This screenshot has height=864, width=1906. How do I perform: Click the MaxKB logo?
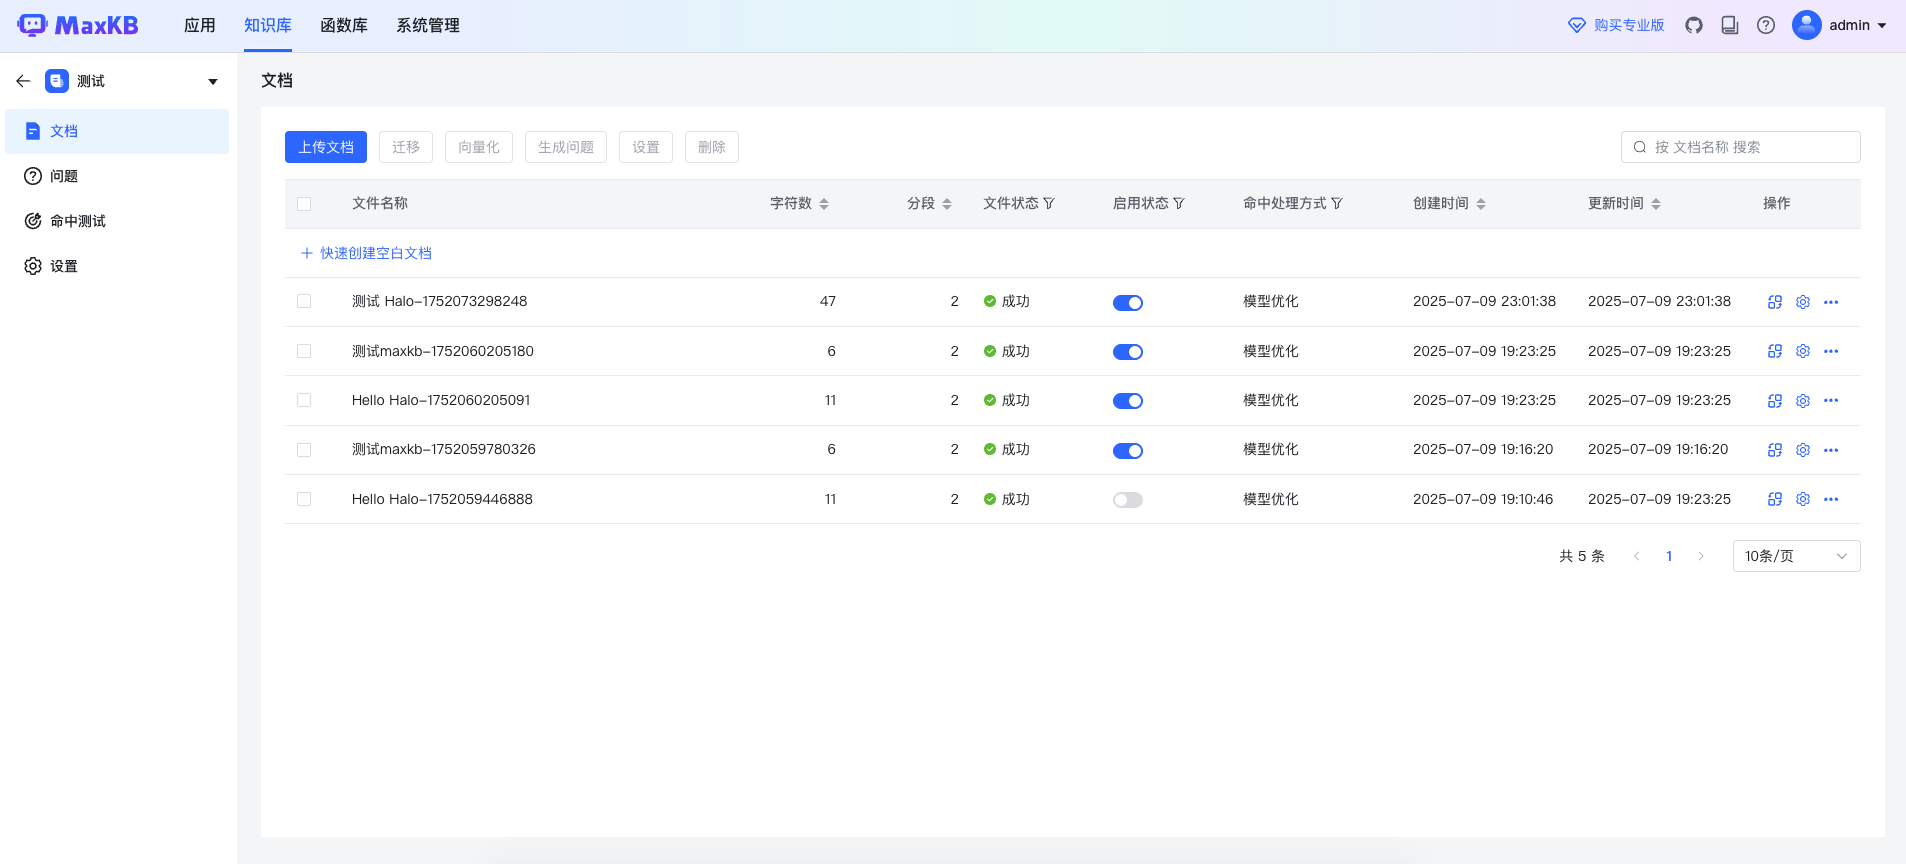(78, 25)
